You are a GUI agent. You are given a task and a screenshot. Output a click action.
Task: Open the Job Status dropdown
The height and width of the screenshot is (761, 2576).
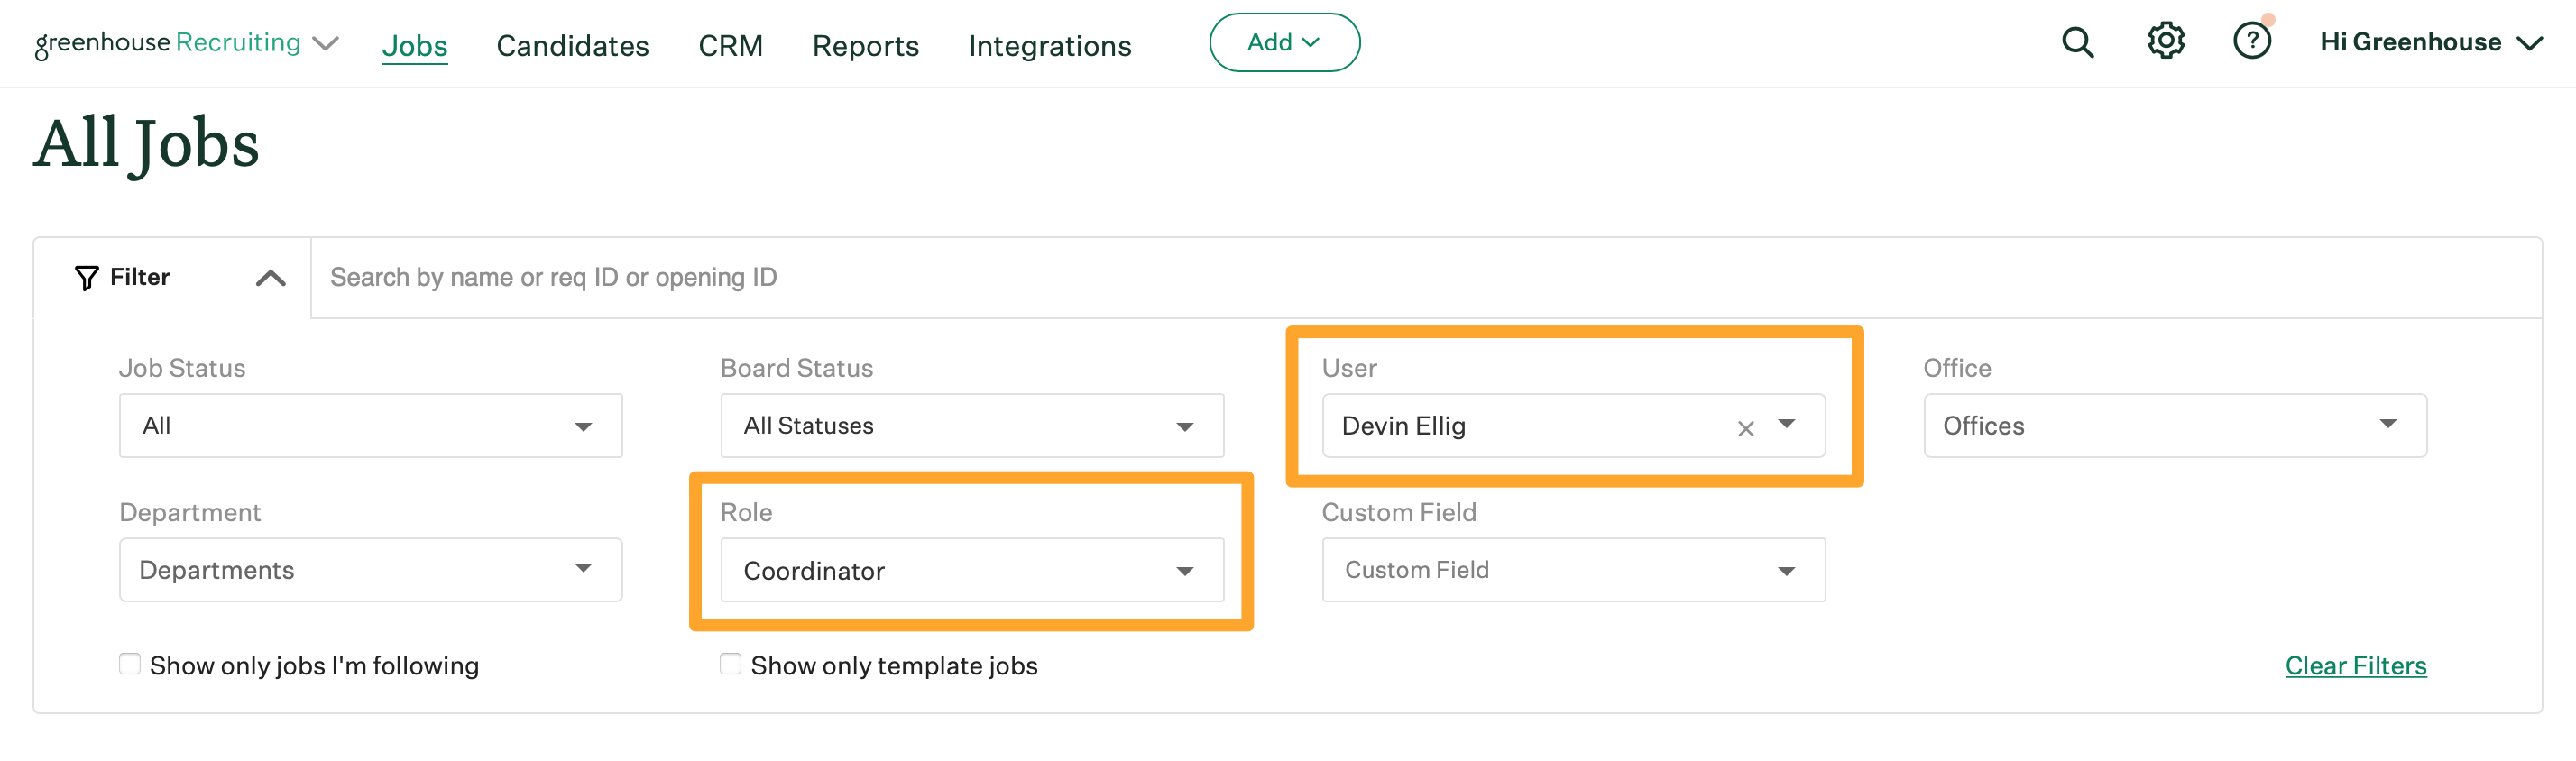pyautogui.click(x=370, y=425)
